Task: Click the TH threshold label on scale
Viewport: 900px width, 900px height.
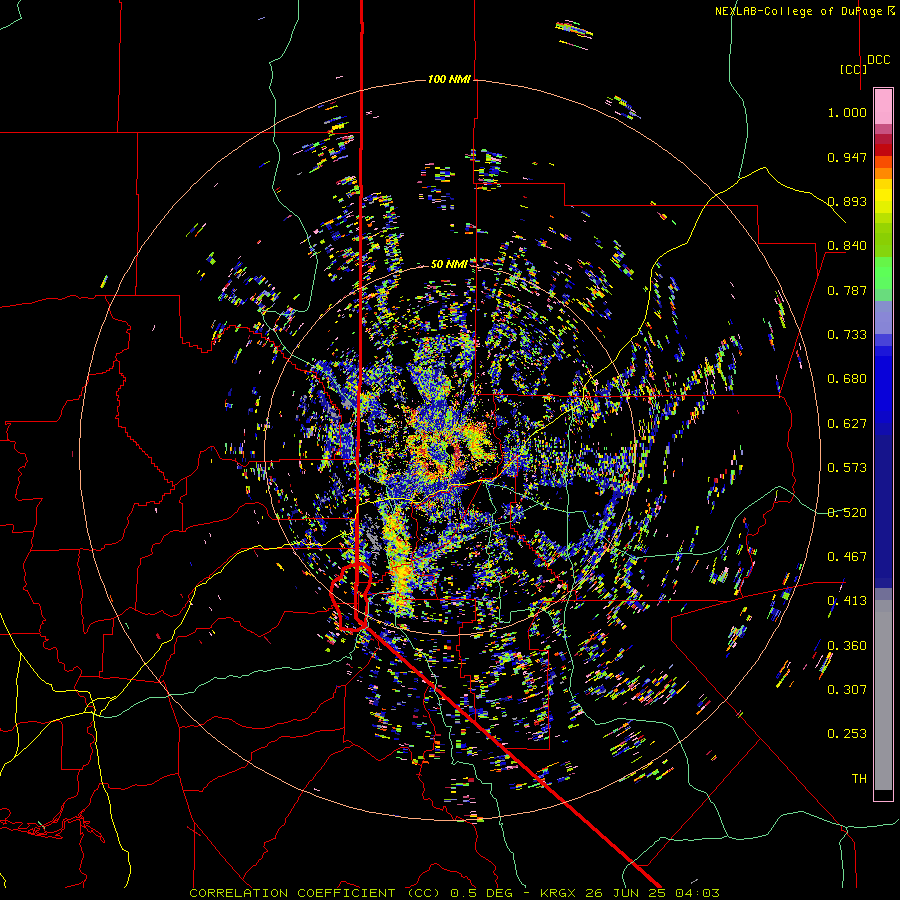Action: [859, 779]
